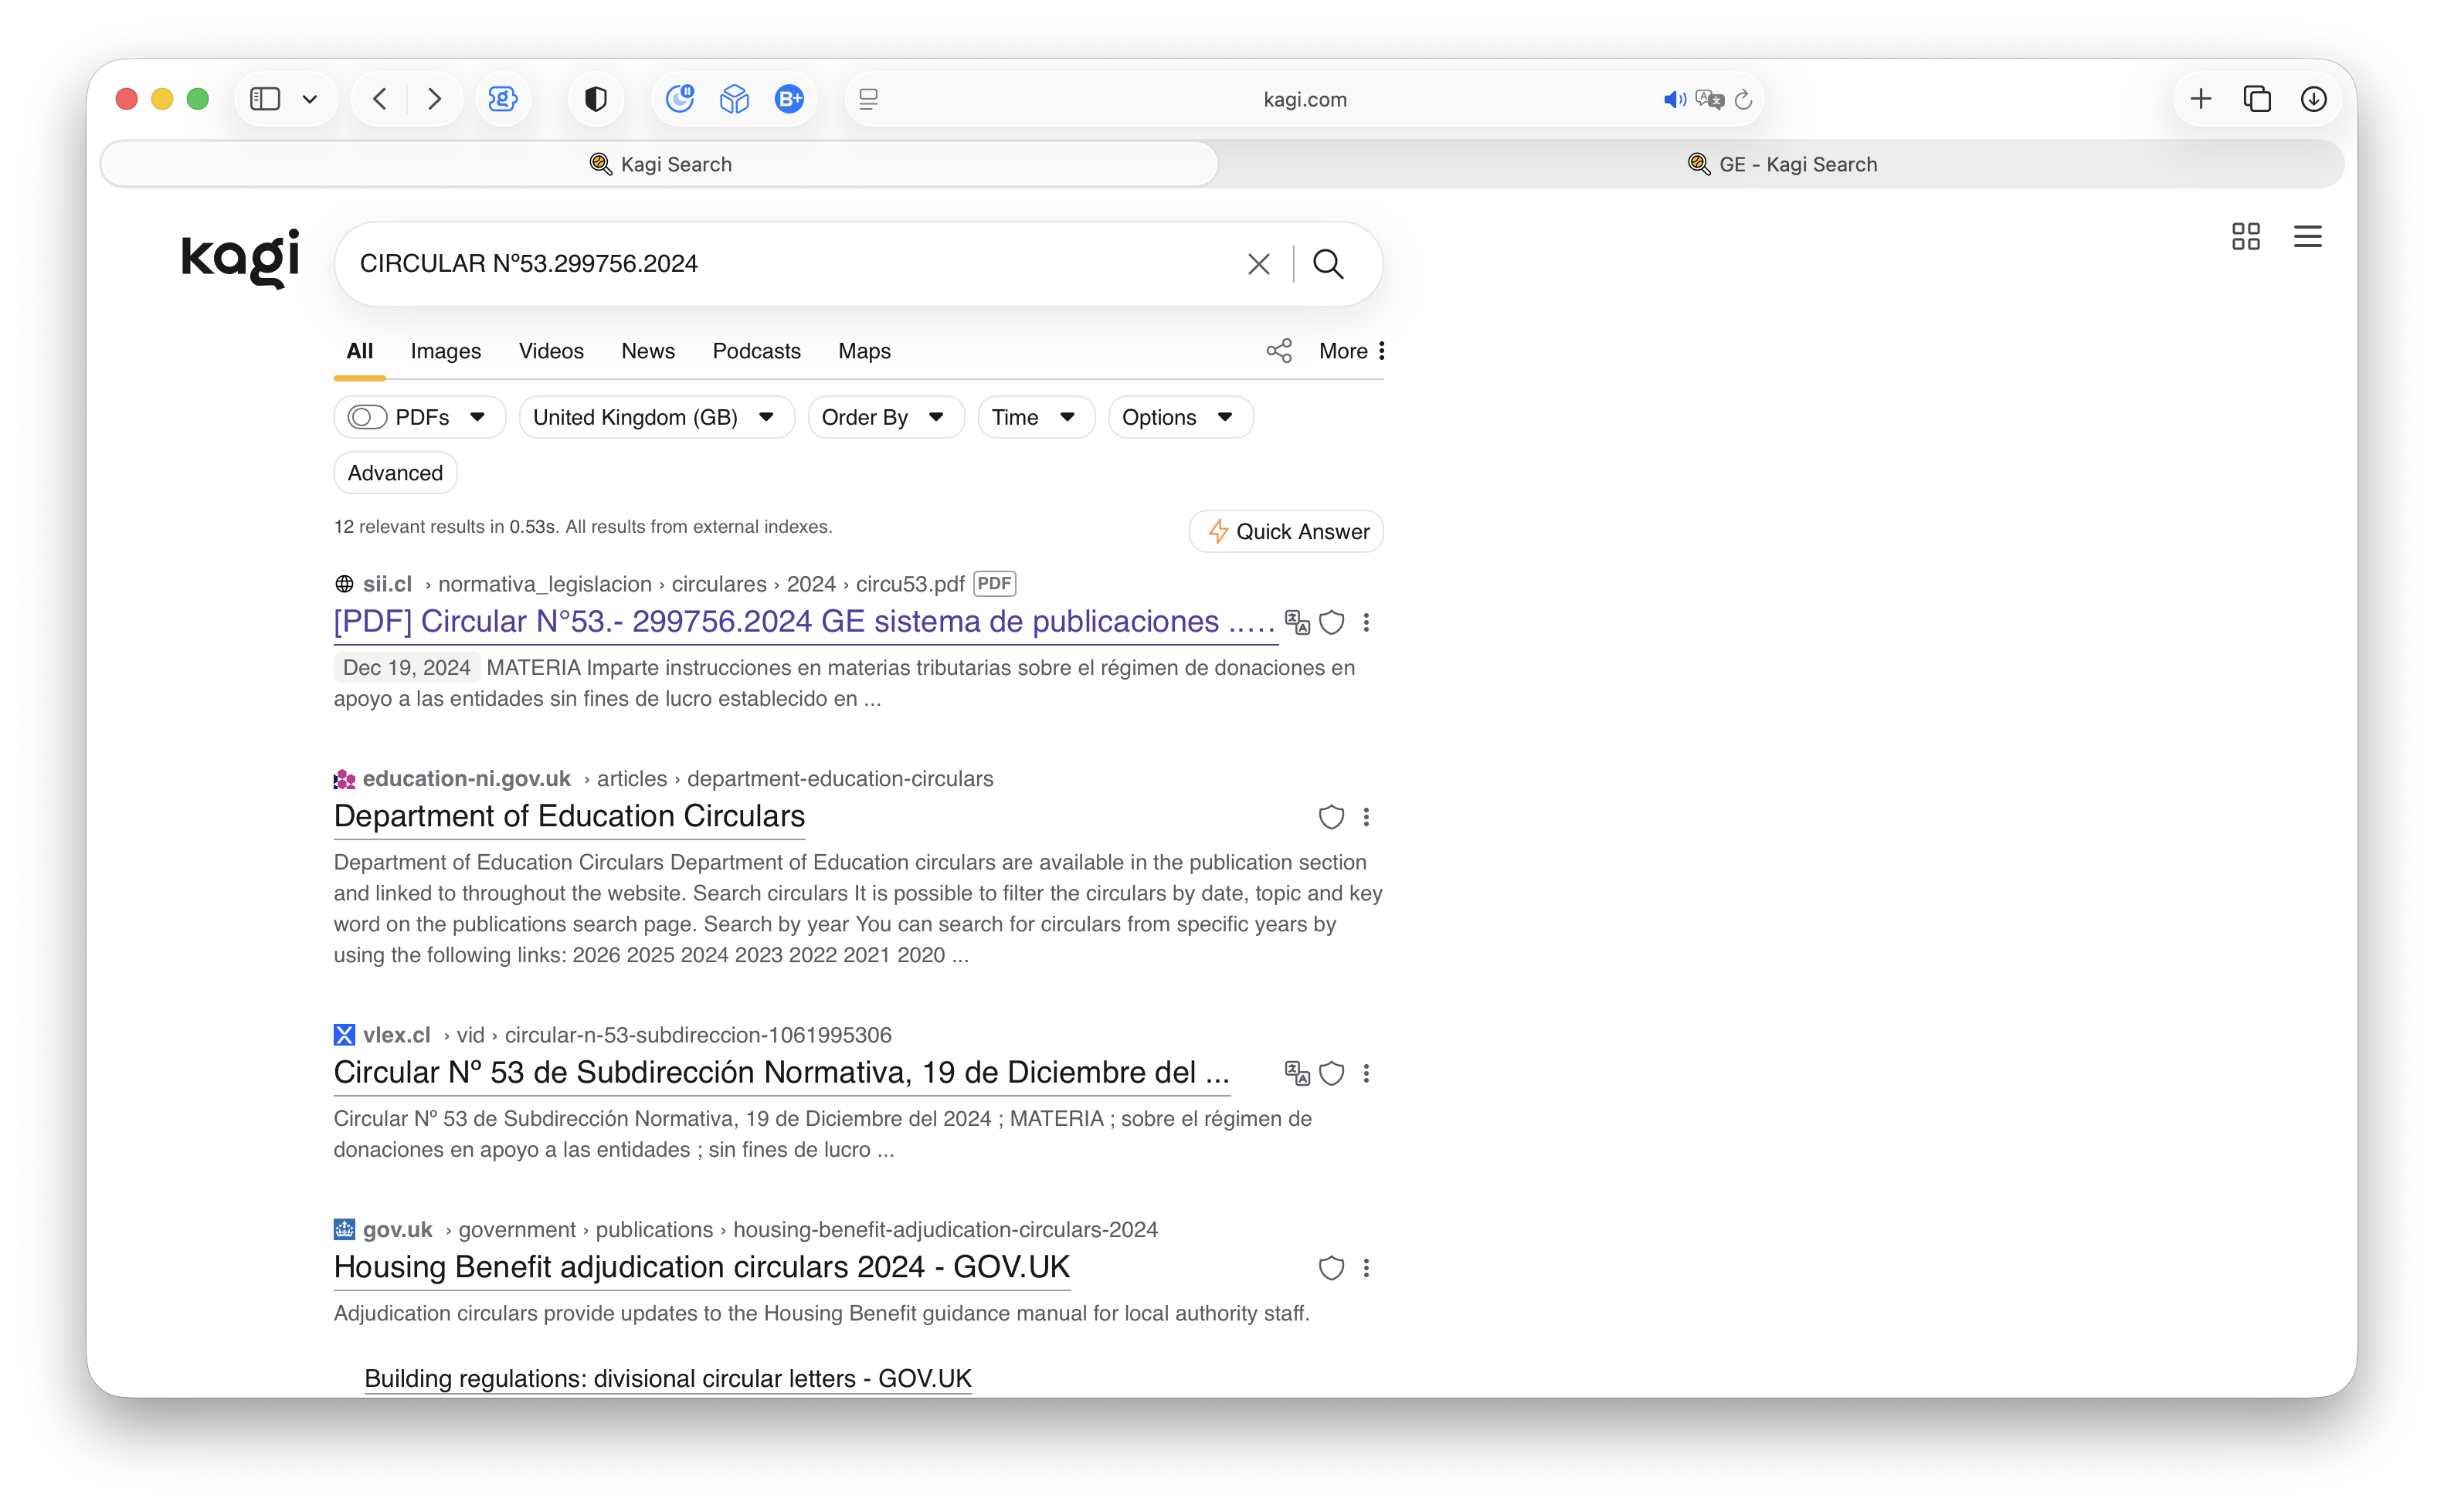The width and height of the screenshot is (2444, 1512).
Task: Open the downloads icon
Action: pos(2314,99)
